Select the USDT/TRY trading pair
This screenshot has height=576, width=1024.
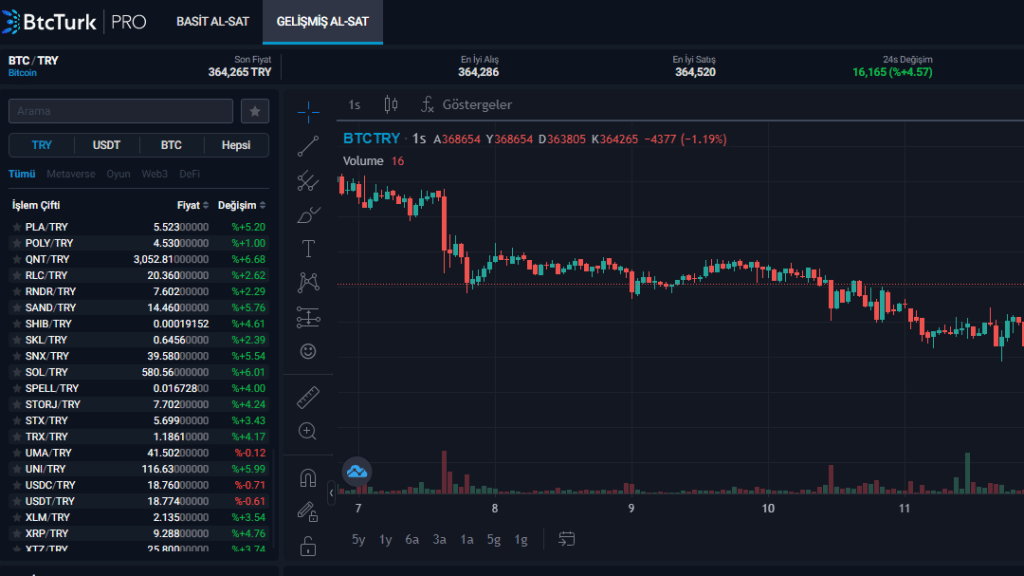(138, 501)
